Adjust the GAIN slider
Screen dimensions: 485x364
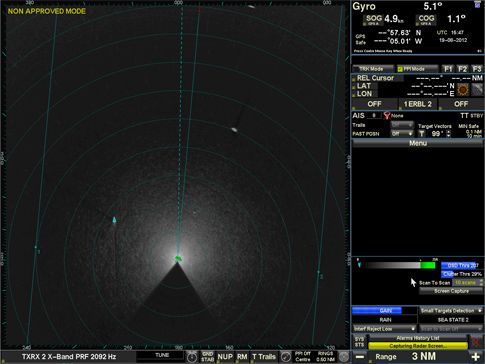tap(385, 311)
